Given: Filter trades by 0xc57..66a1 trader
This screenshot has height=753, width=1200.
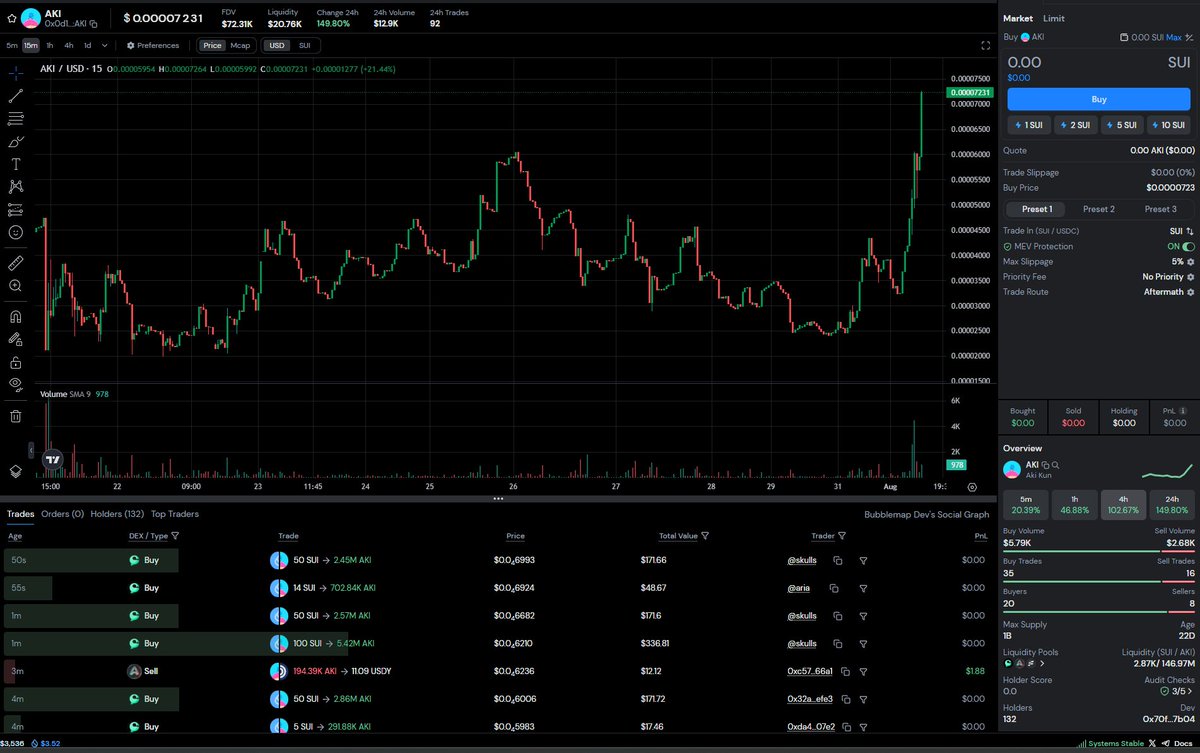Looking at the screenshot, I should tap(863, 671).
